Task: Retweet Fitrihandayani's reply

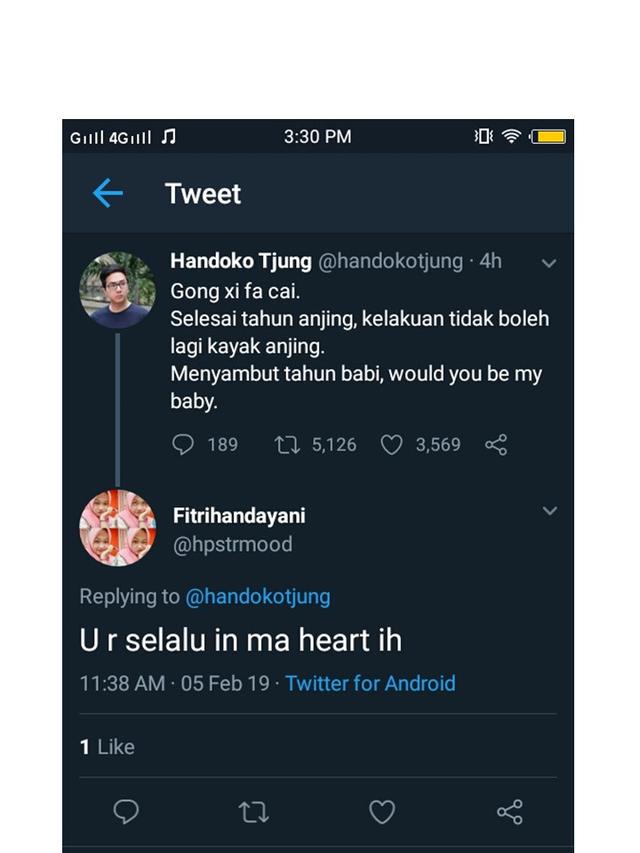Action: pyautogui.click(x=253, y=812)
